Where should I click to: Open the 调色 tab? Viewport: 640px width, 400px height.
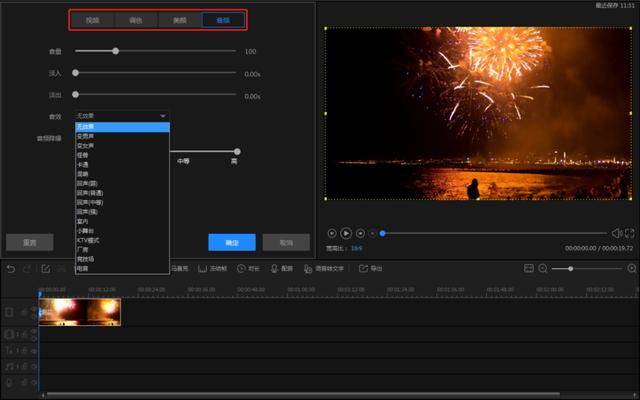pos(136,20)
